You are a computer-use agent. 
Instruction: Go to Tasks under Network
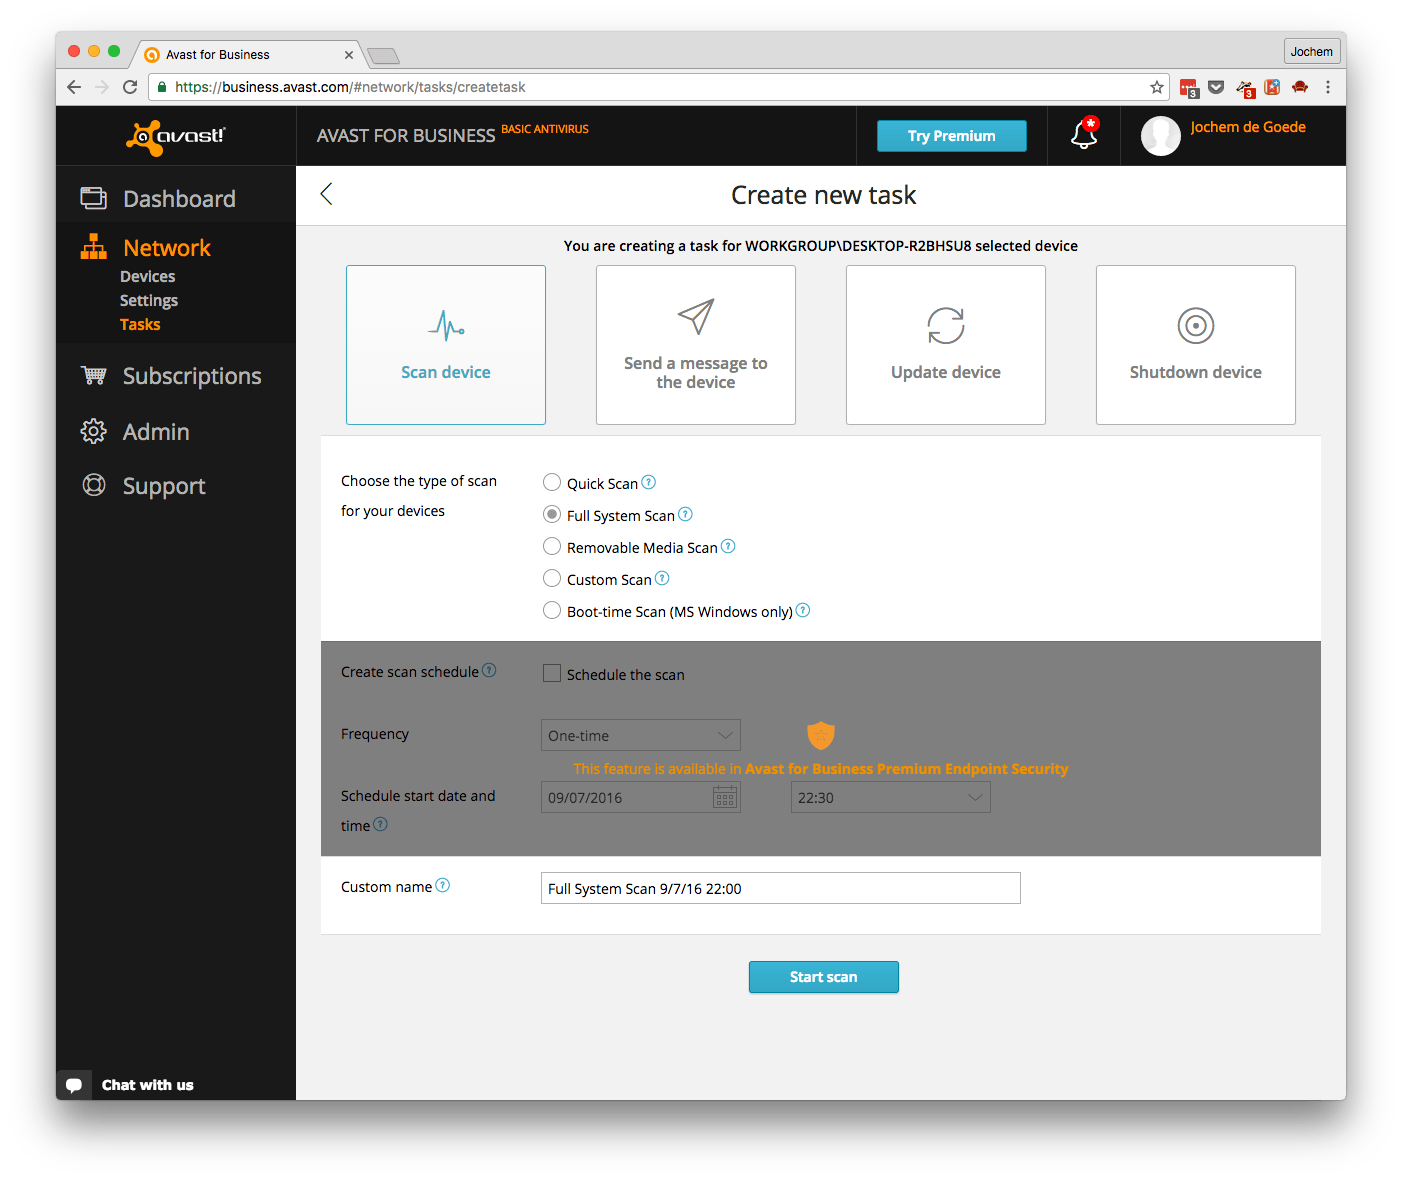tap(140, 324)
